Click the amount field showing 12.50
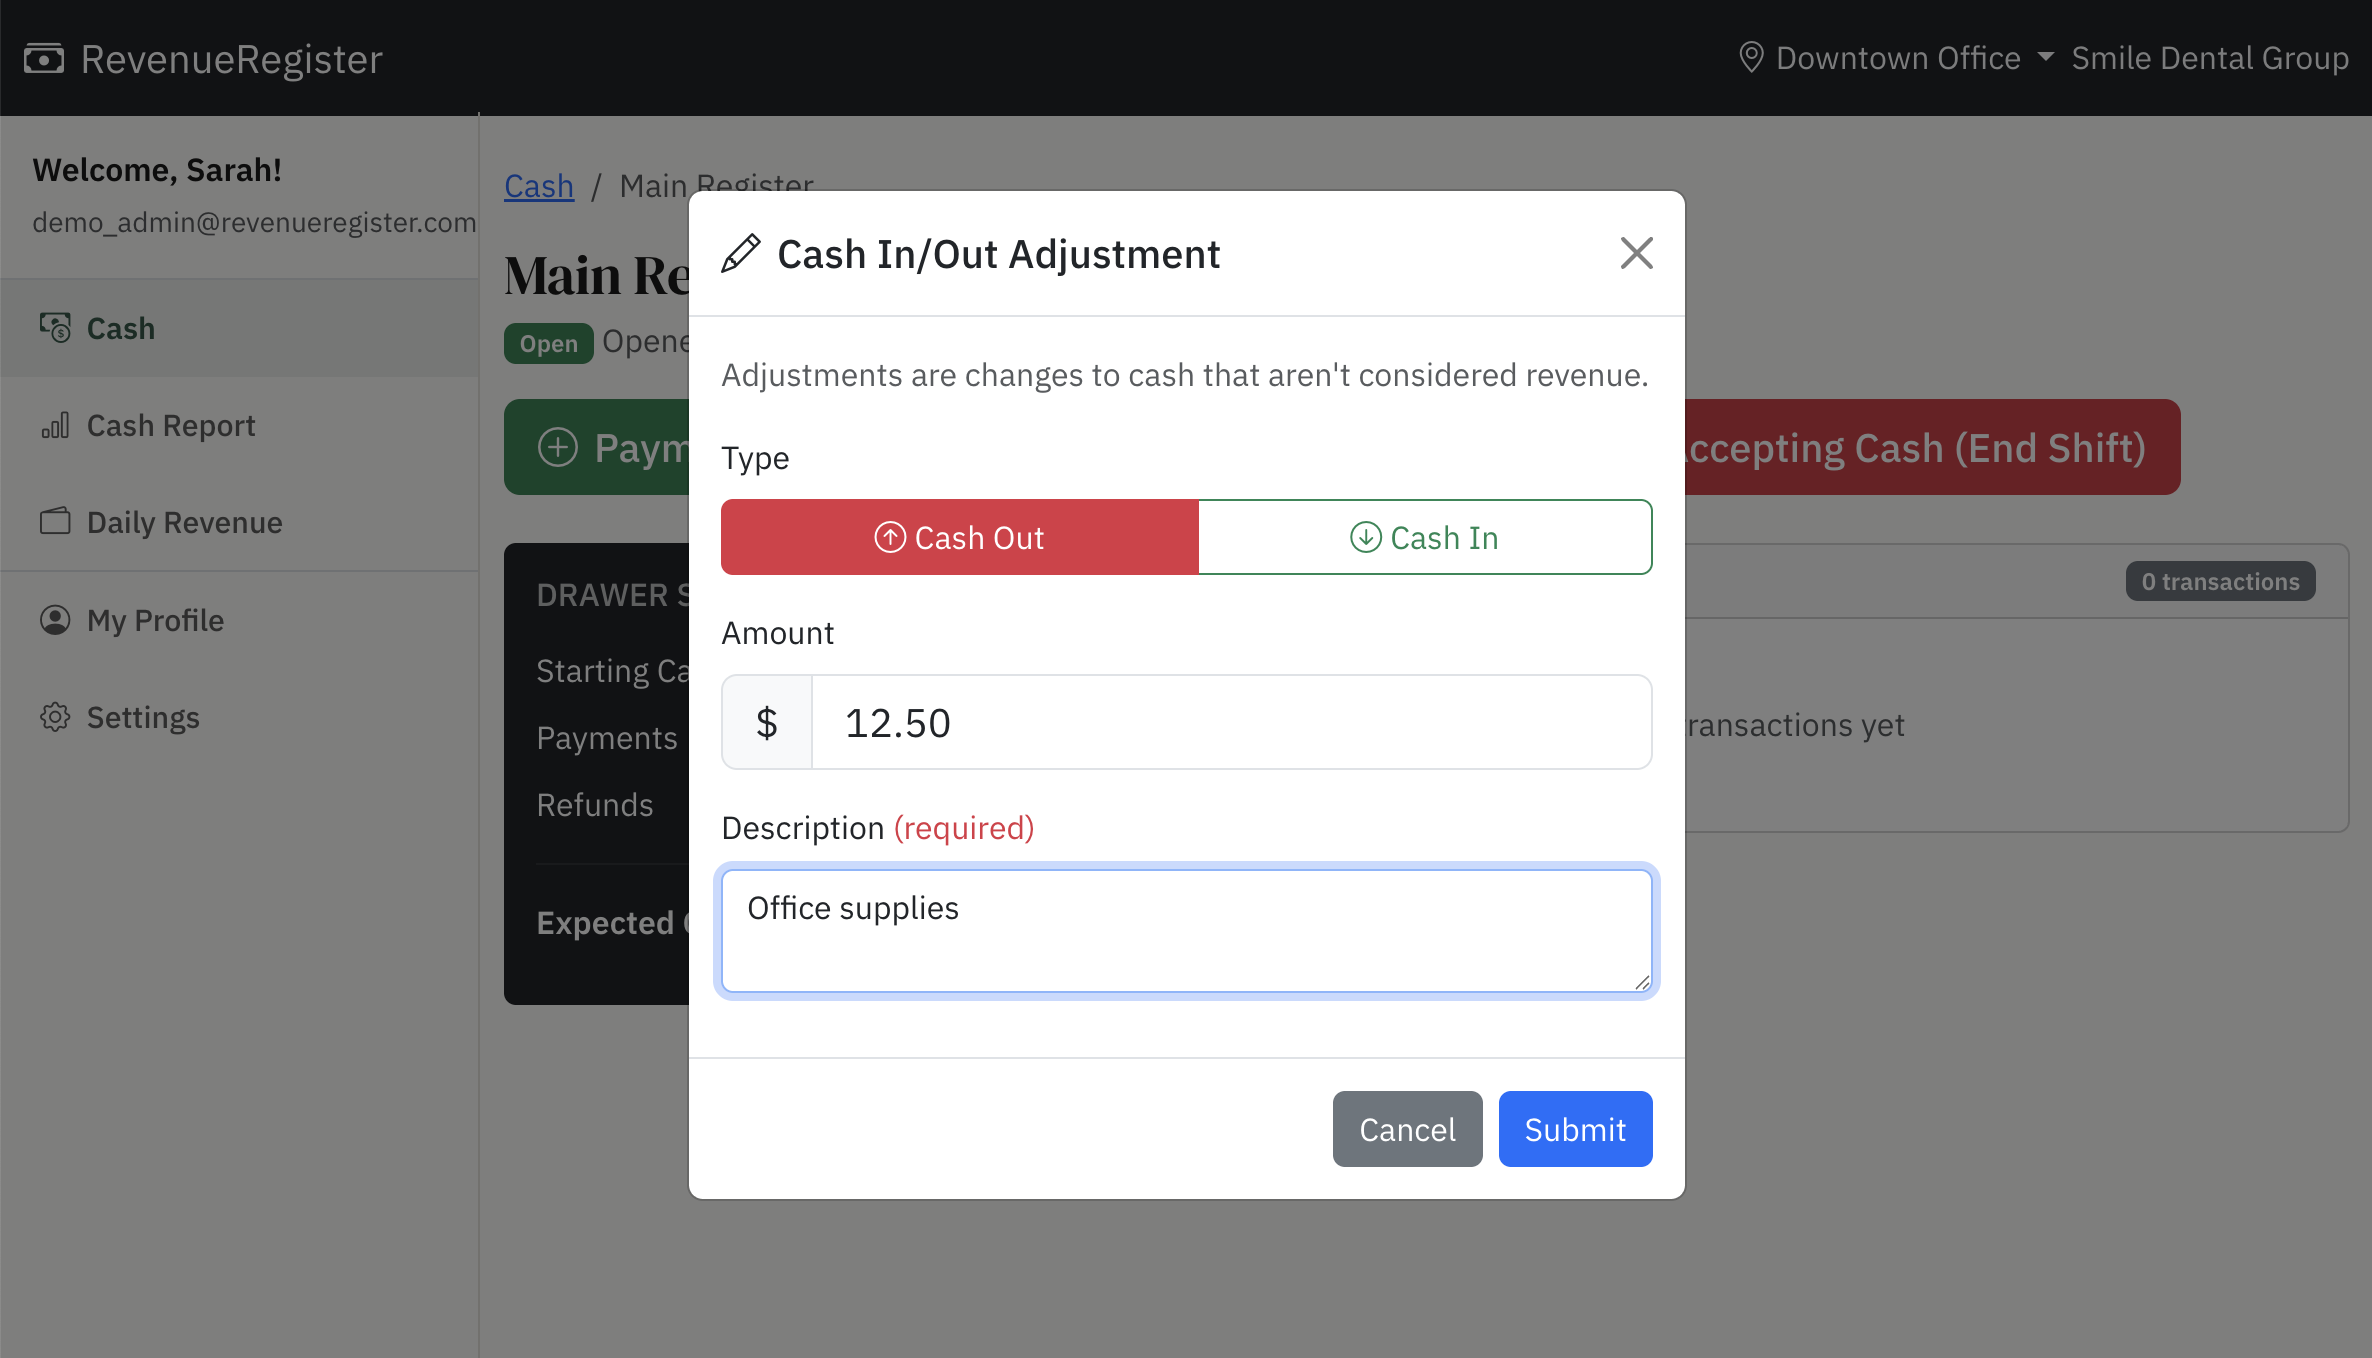Screen dimensions: 2372x1358 (x=1230, y=721)
